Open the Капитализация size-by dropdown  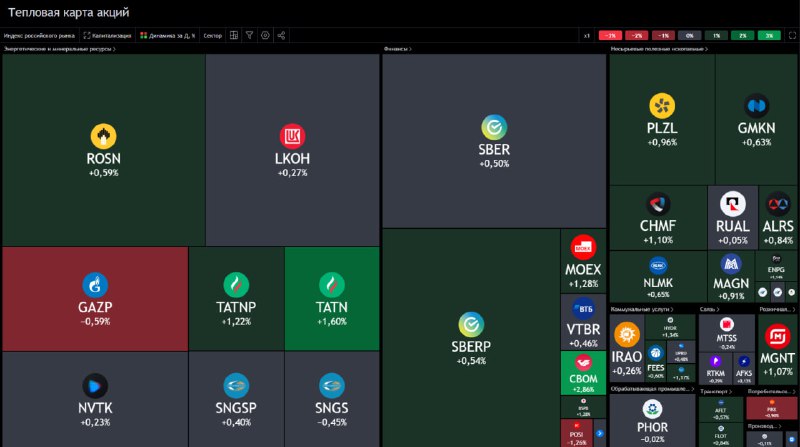click(x=108, y=35)
